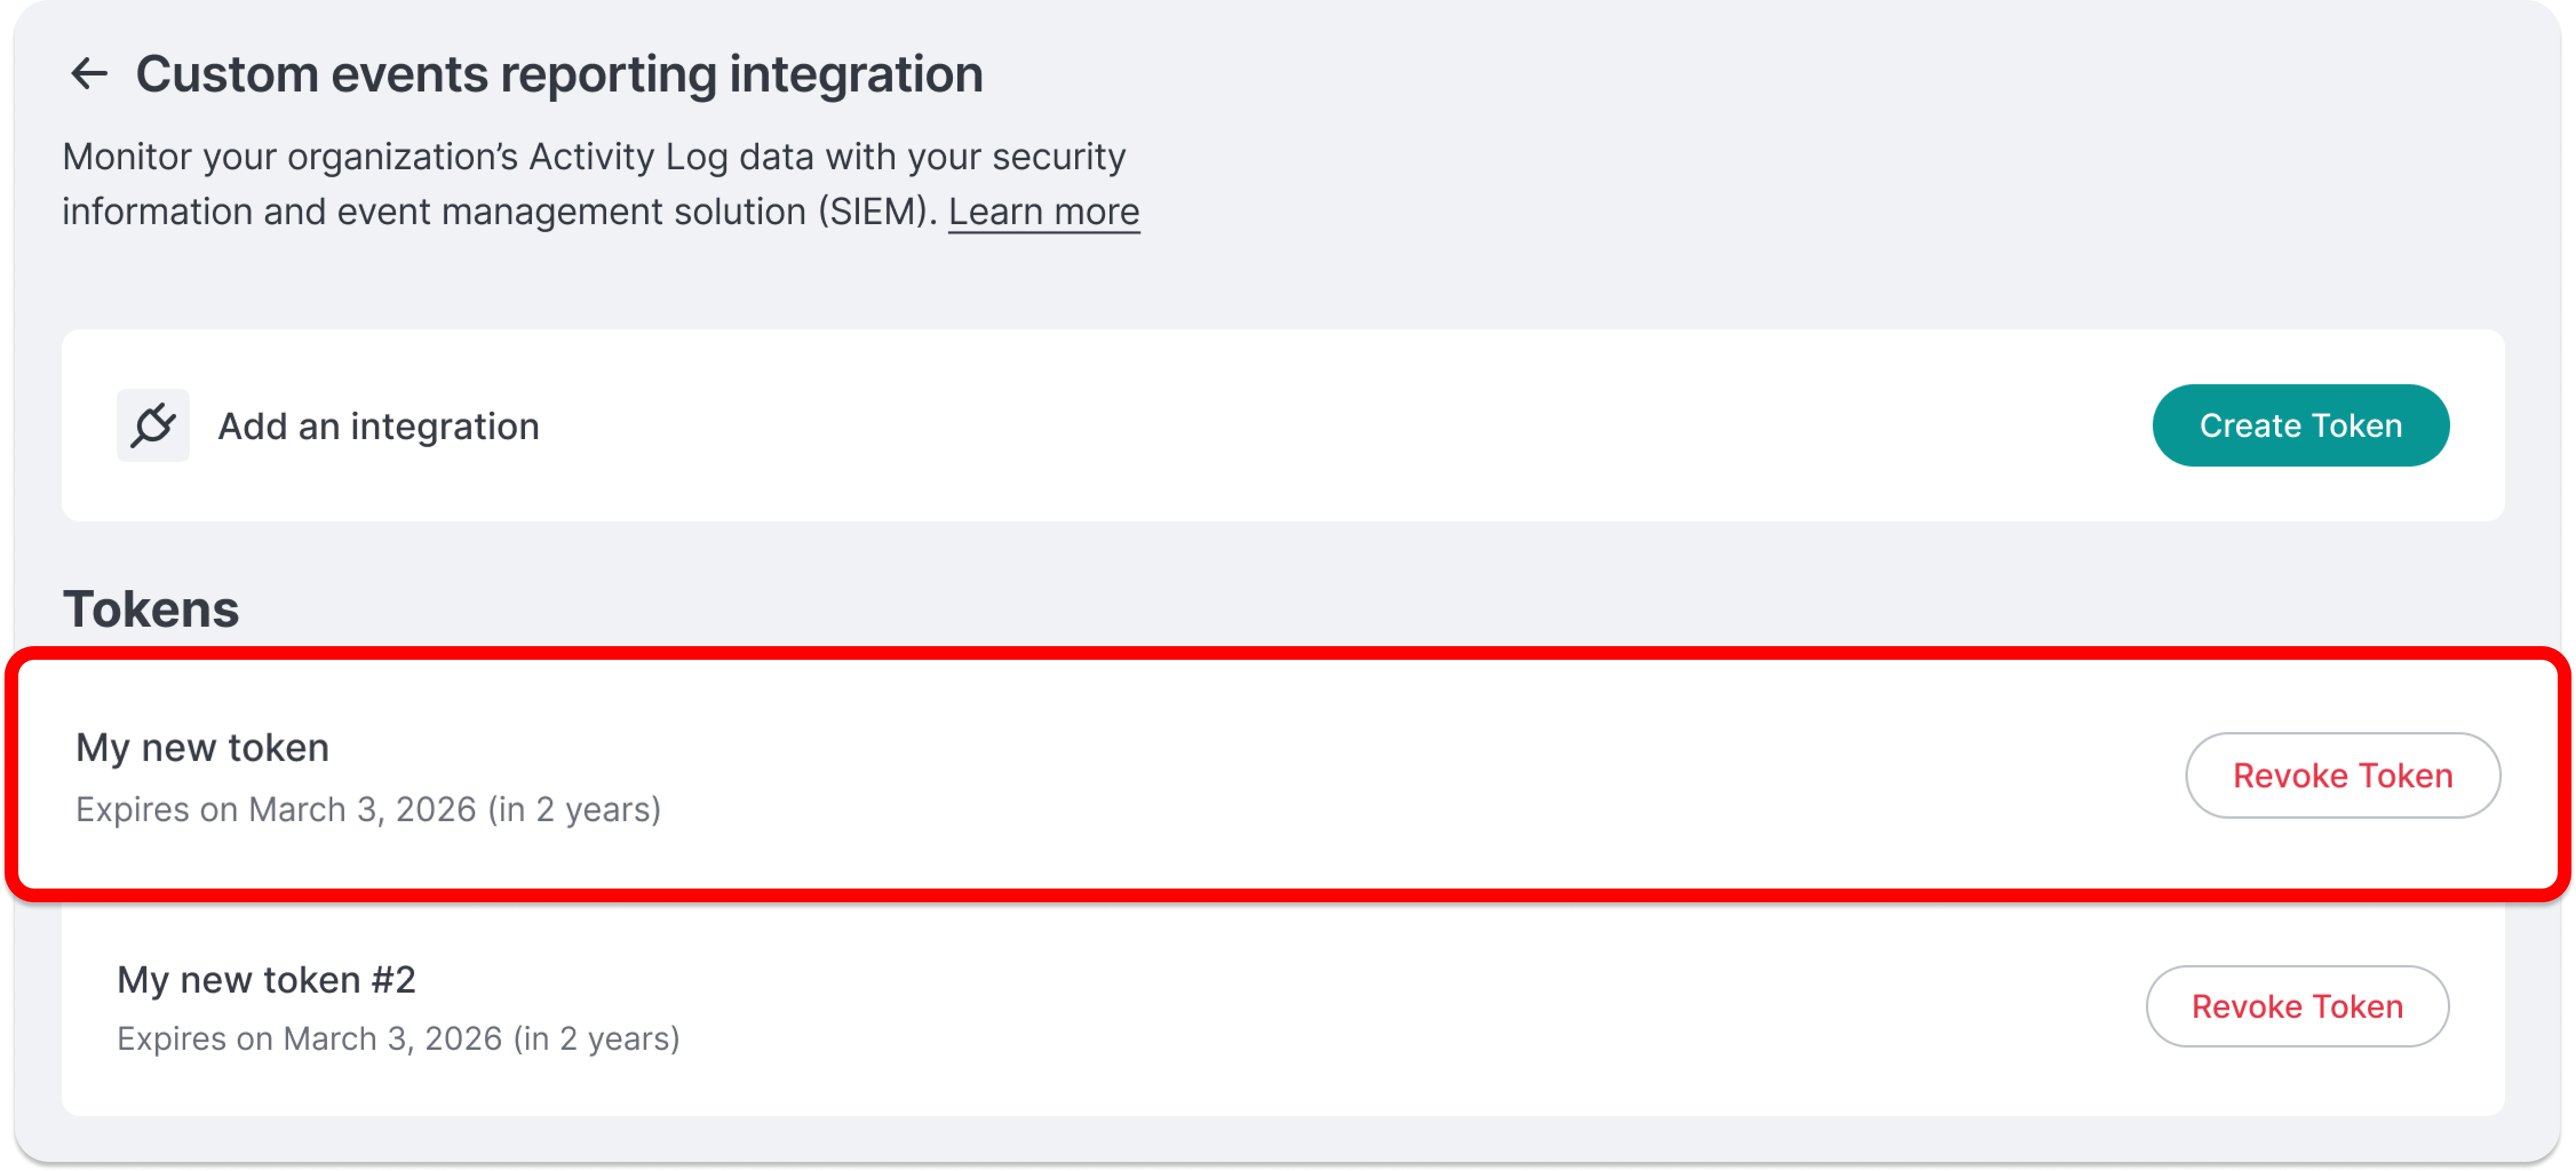Select the My new token #2 name

[x=266, y=980]
